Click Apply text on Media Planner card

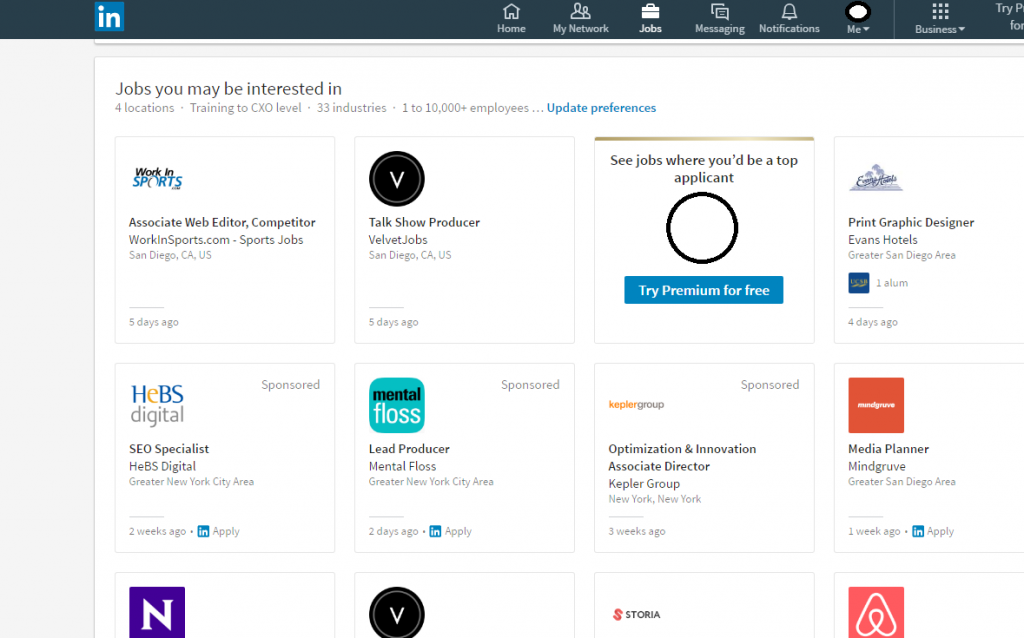[940, 532]
